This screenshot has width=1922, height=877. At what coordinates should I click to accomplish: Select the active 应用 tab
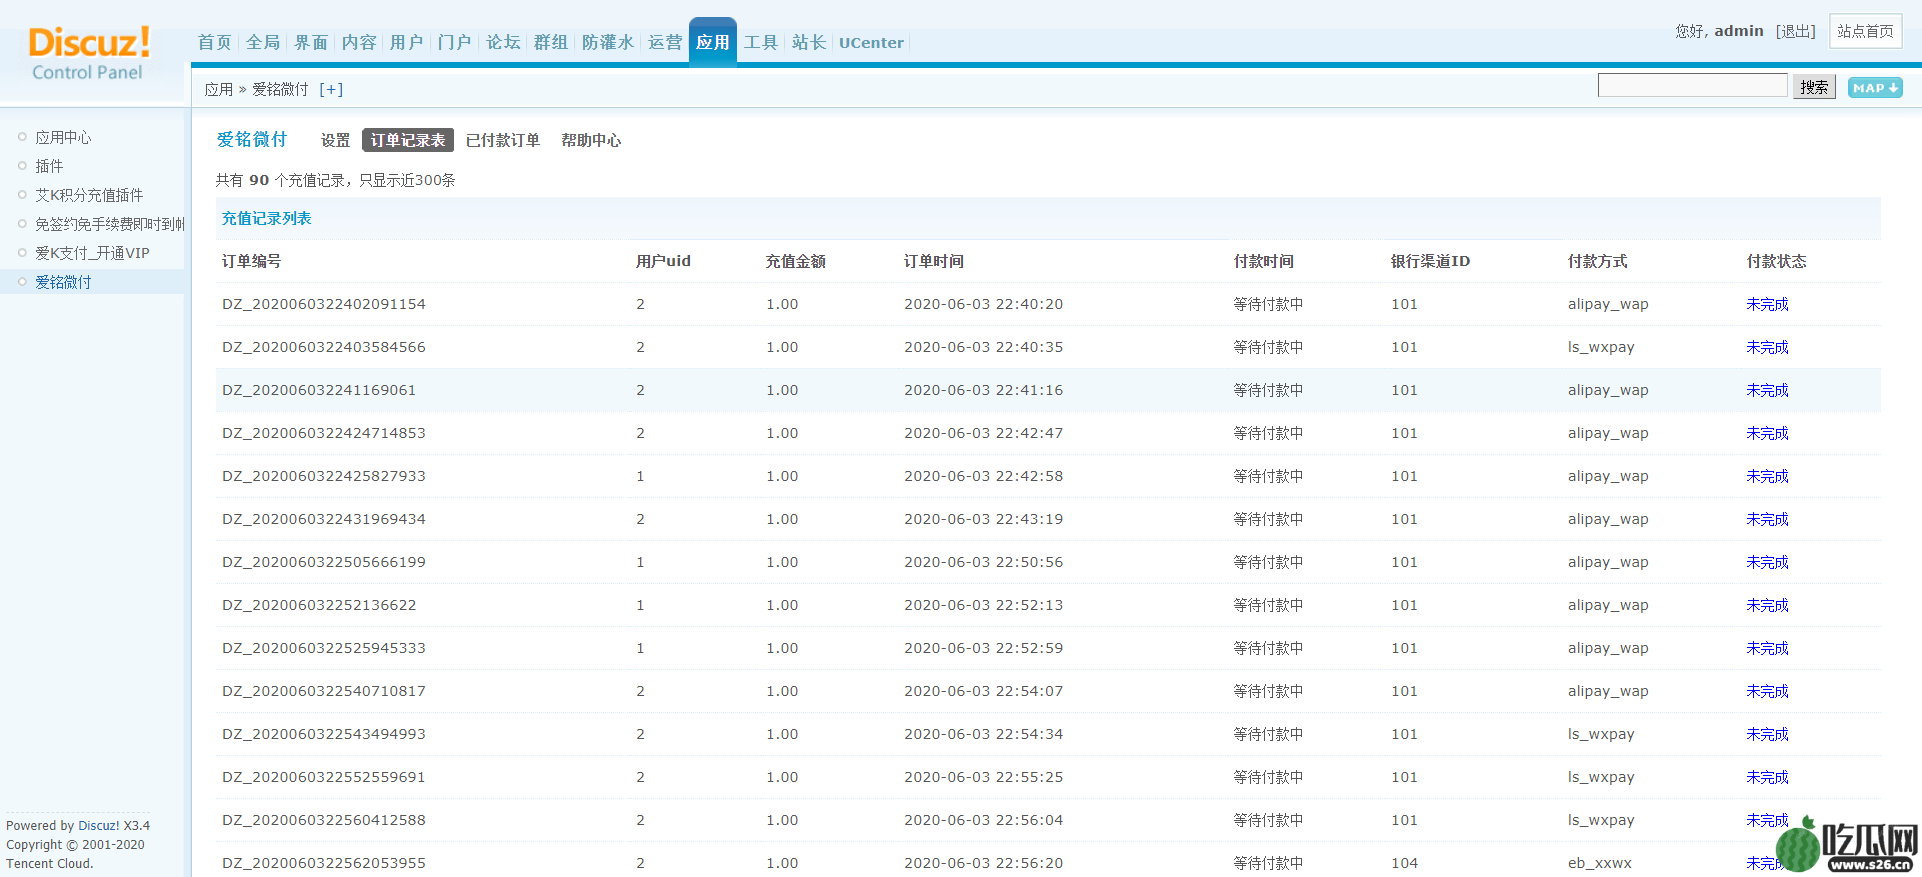click(x=713, y=42)
